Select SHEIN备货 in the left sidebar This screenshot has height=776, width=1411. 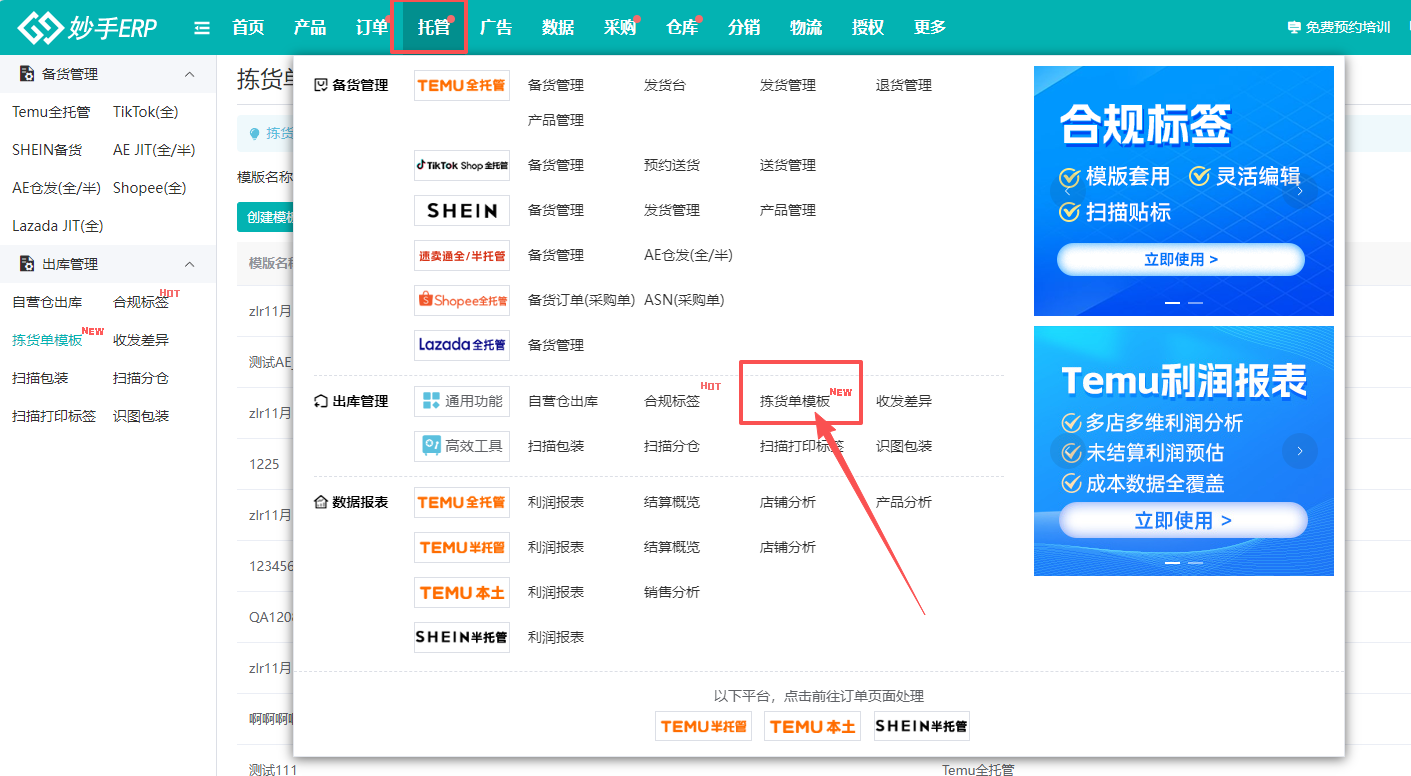47,150
